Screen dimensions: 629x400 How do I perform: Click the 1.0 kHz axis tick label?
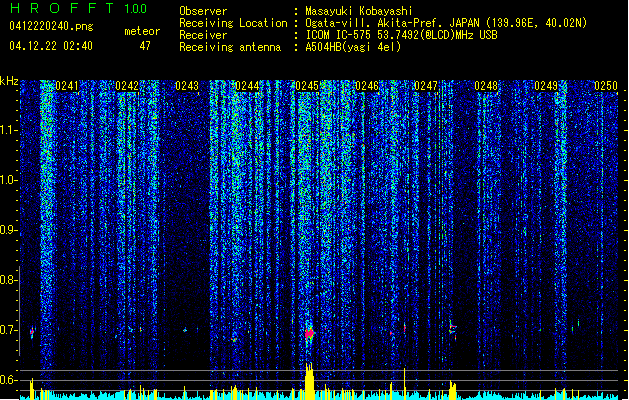pos(8,180)
